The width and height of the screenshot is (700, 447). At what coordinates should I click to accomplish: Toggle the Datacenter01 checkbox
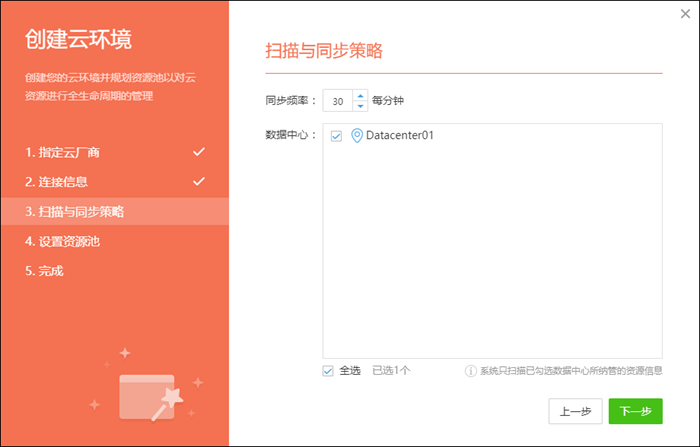tap(336, 136)
